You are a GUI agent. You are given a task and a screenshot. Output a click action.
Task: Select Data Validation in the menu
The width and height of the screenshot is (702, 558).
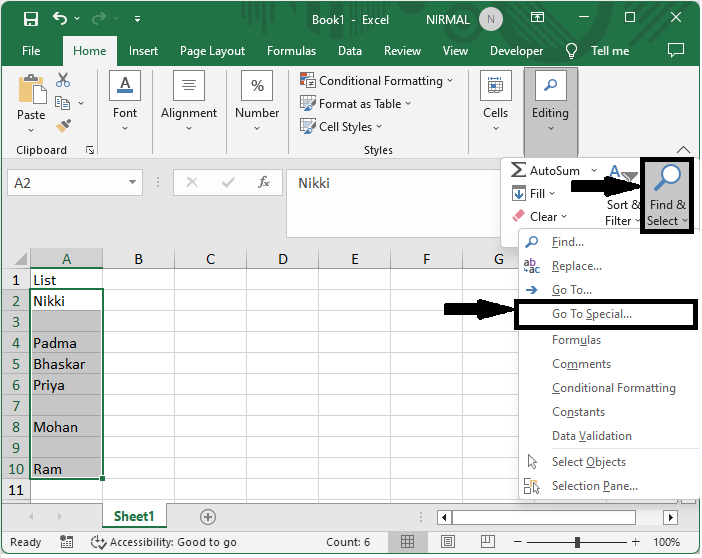pyautogui.click(x=608, y=436)
